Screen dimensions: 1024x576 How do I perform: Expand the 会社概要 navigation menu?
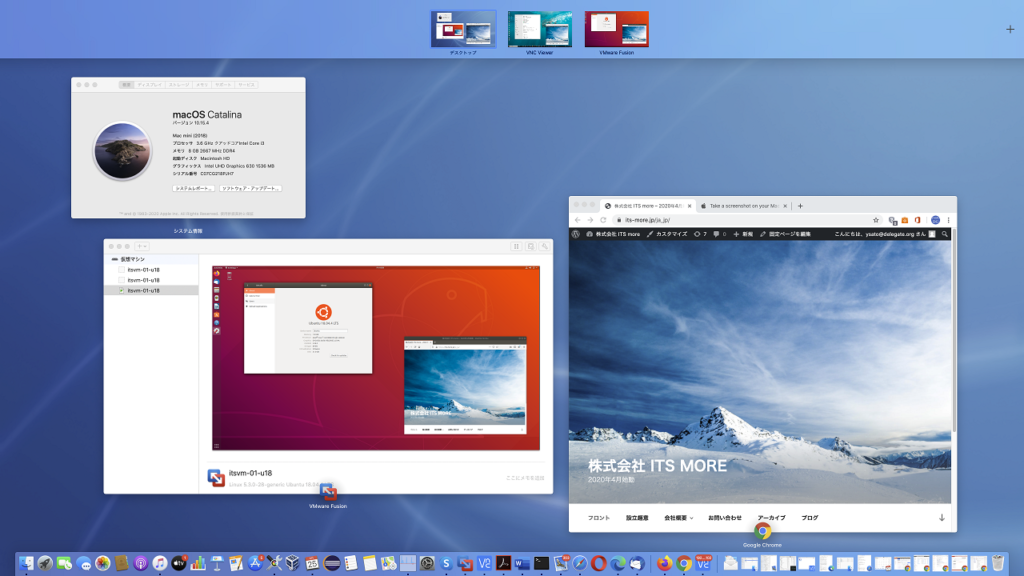click(677, 518)
